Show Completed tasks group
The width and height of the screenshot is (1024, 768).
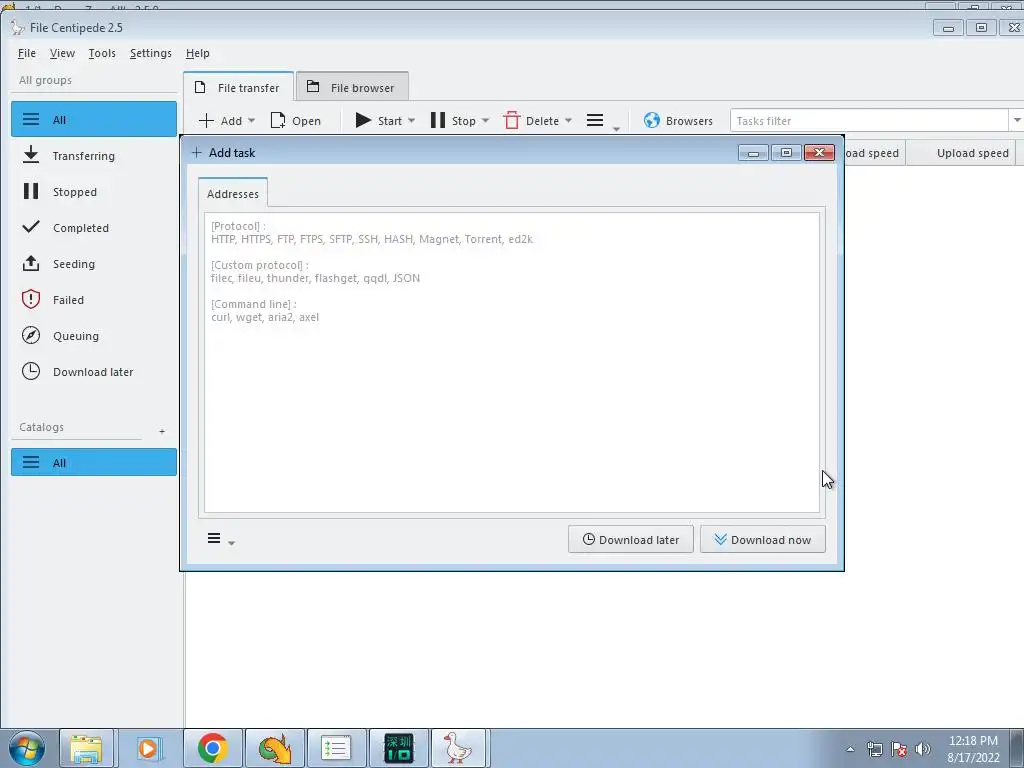94,227
